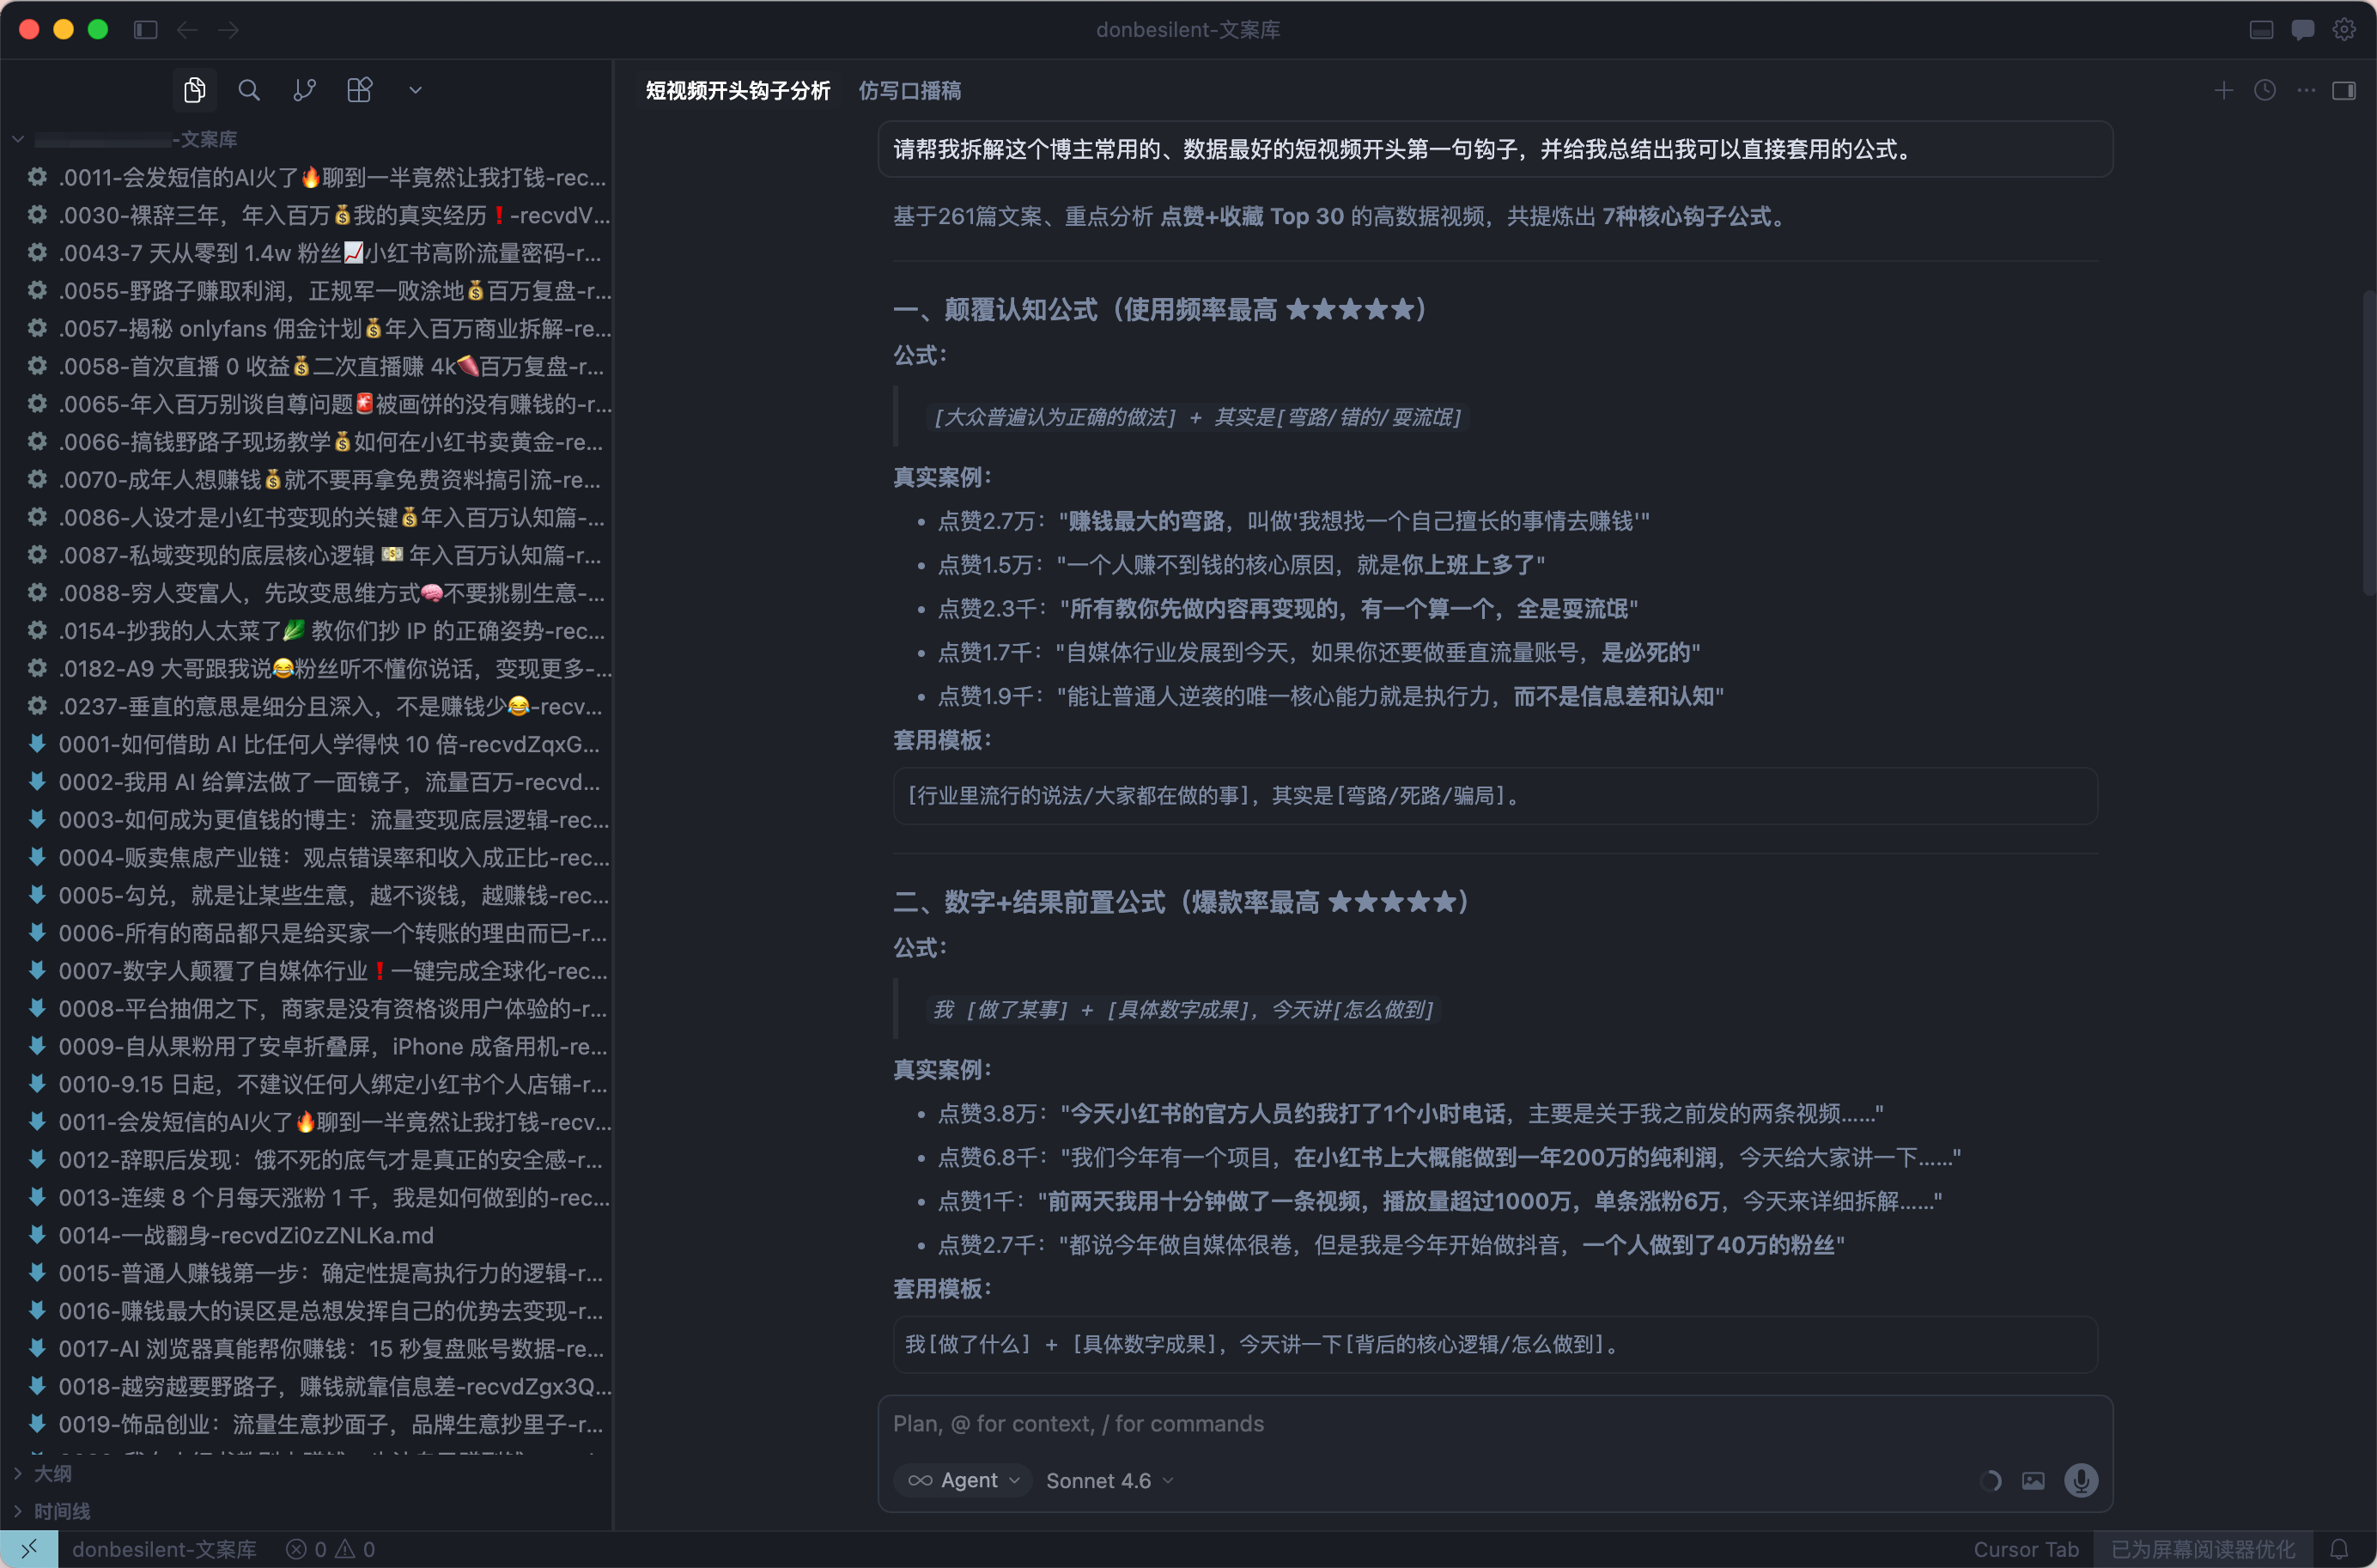Toggle the right side panel icon

(2344, 90)
